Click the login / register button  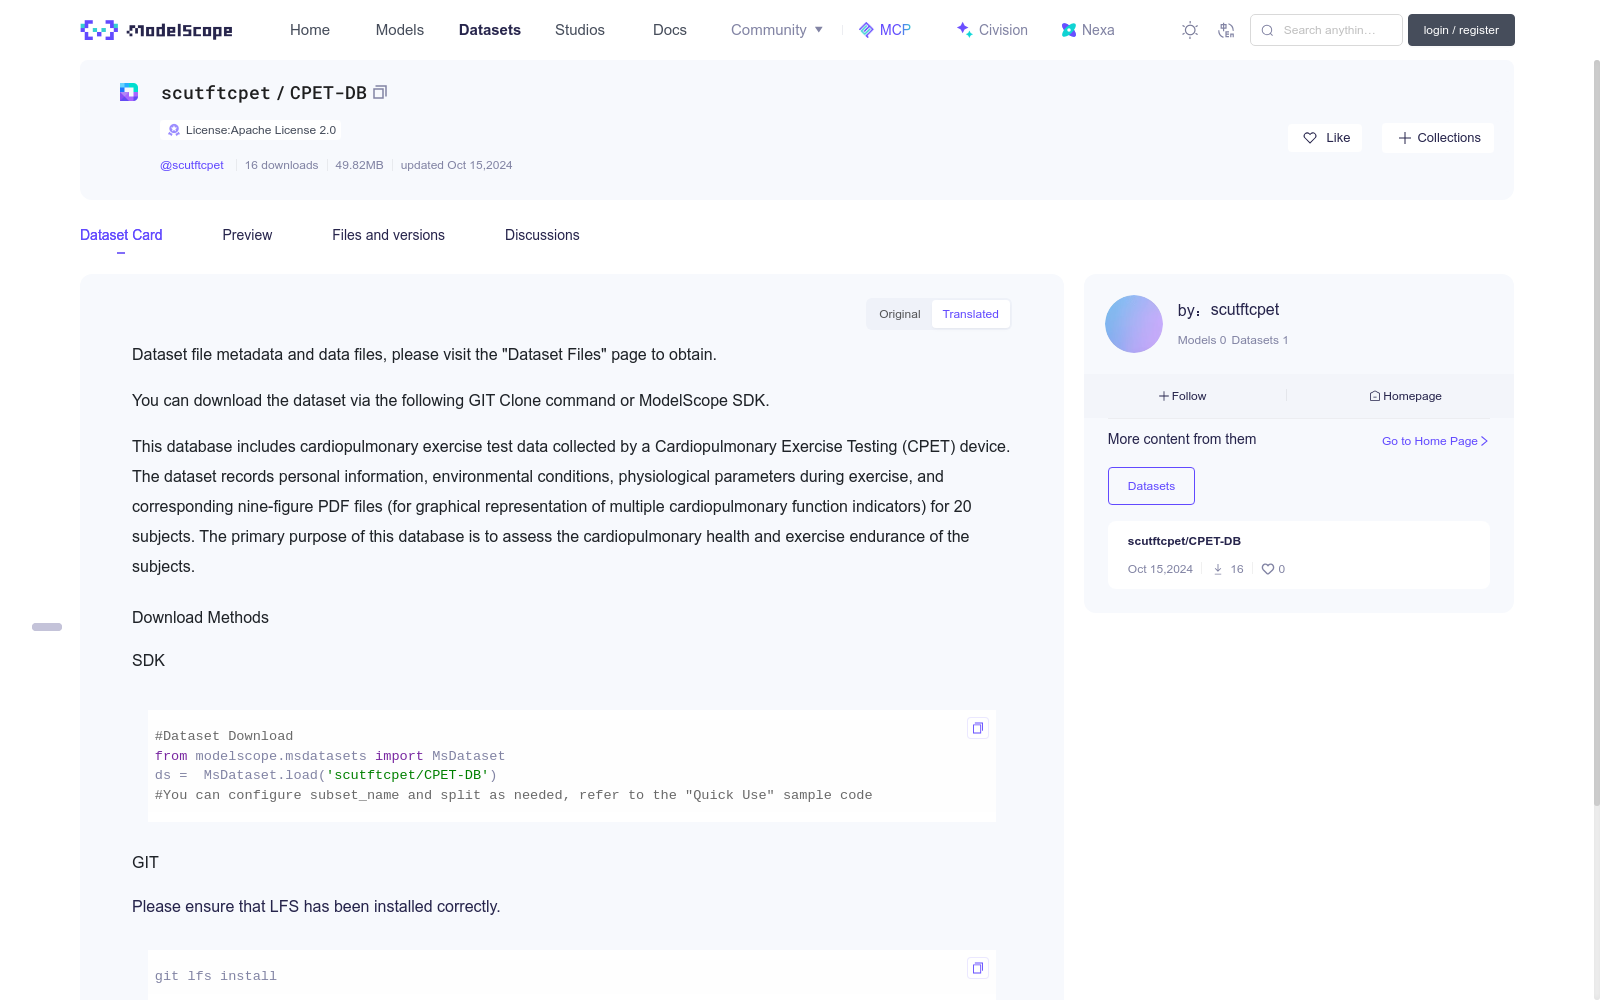click(x=1461, y=30)
